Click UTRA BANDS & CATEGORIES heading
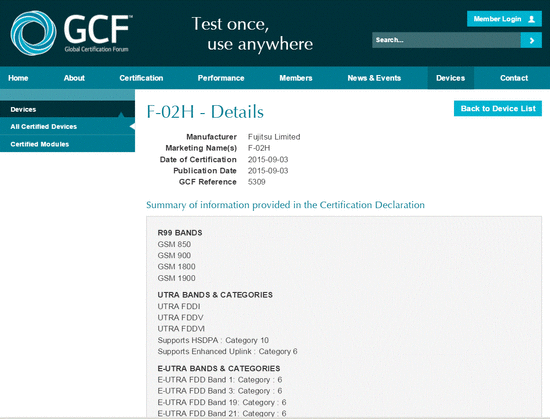 tap(215, 295)
